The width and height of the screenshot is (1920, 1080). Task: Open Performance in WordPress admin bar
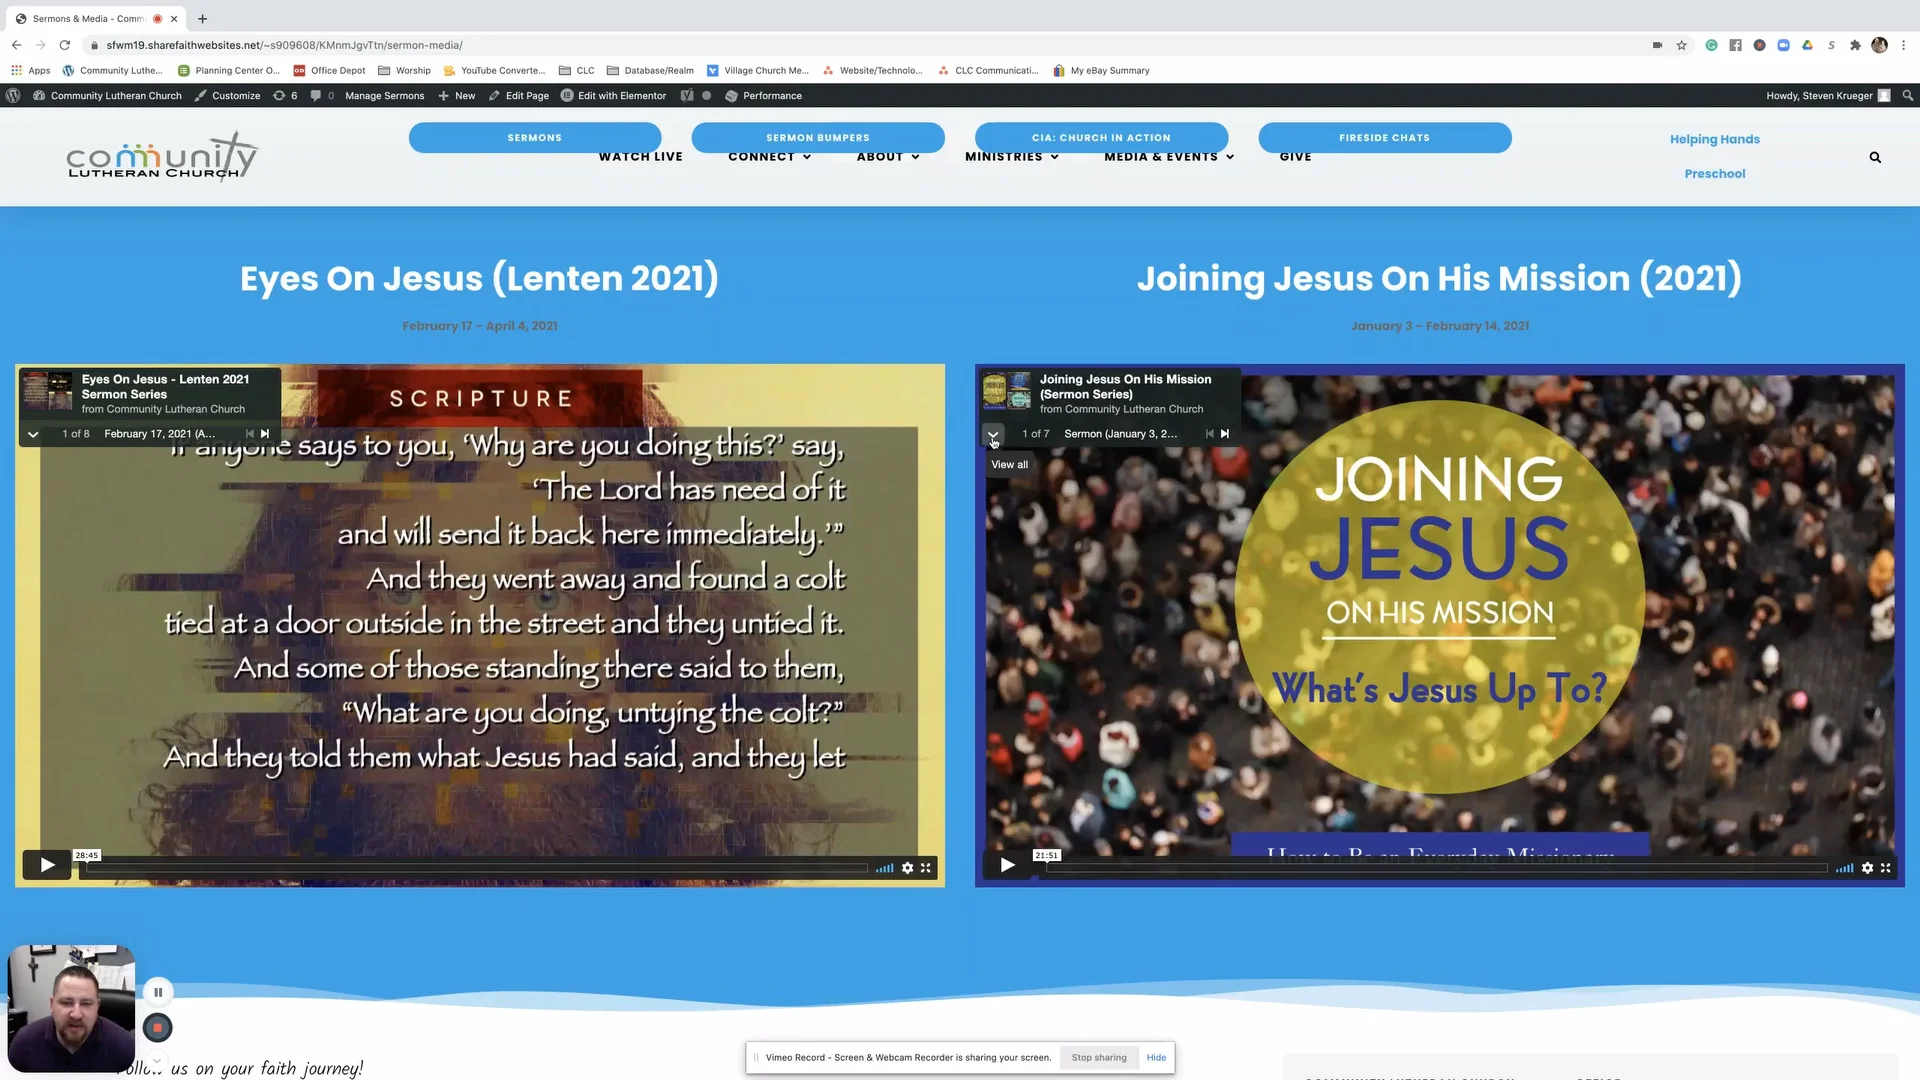pos(763,96)
